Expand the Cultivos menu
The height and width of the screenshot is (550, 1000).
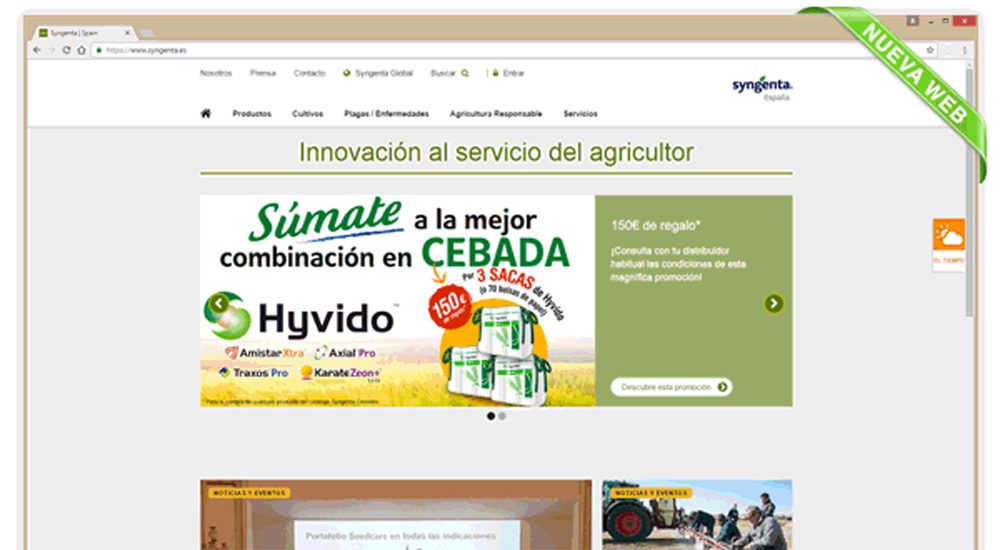point(308,114)
